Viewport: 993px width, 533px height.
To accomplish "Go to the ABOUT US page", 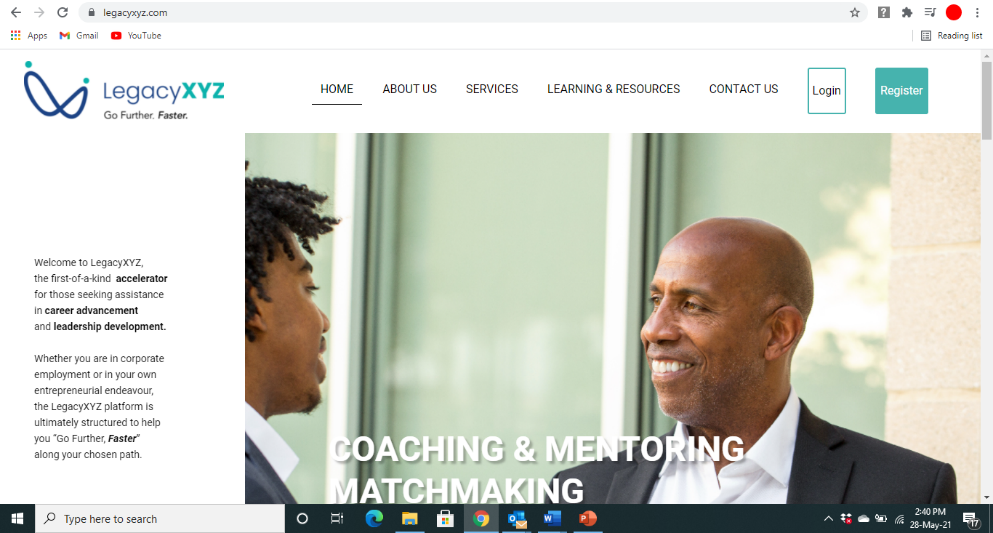I will [x=410, y=89].
